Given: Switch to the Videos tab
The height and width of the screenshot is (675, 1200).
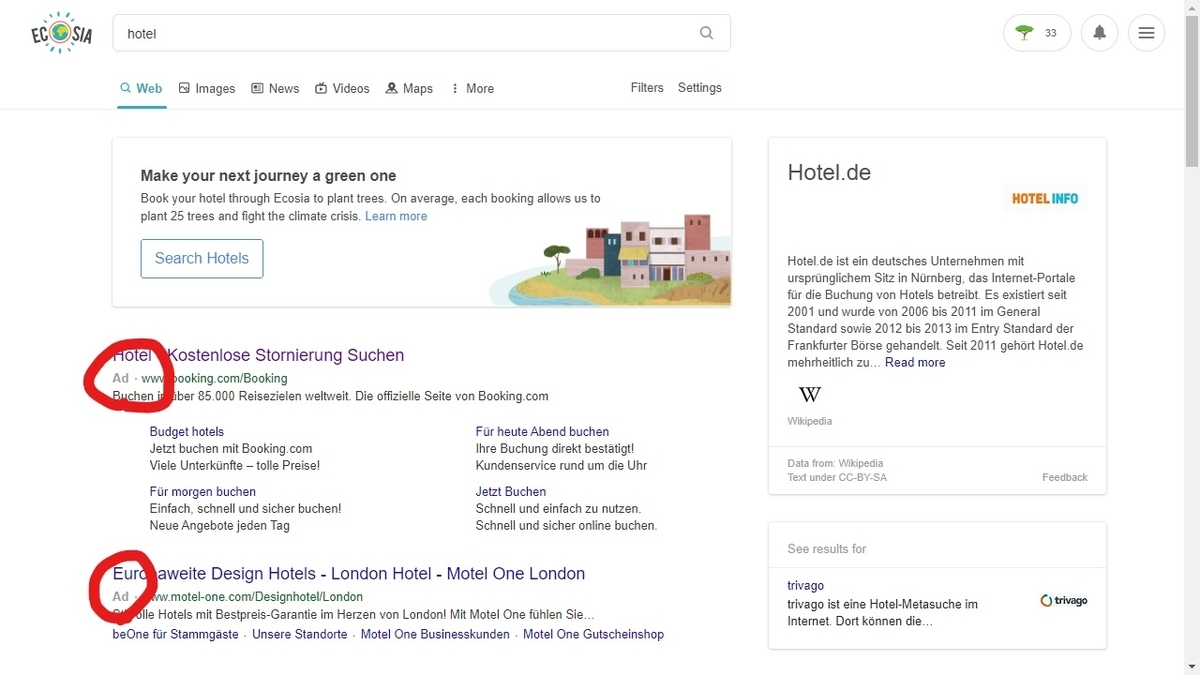Looking at the screenshot, I should [x=342, y=88].
